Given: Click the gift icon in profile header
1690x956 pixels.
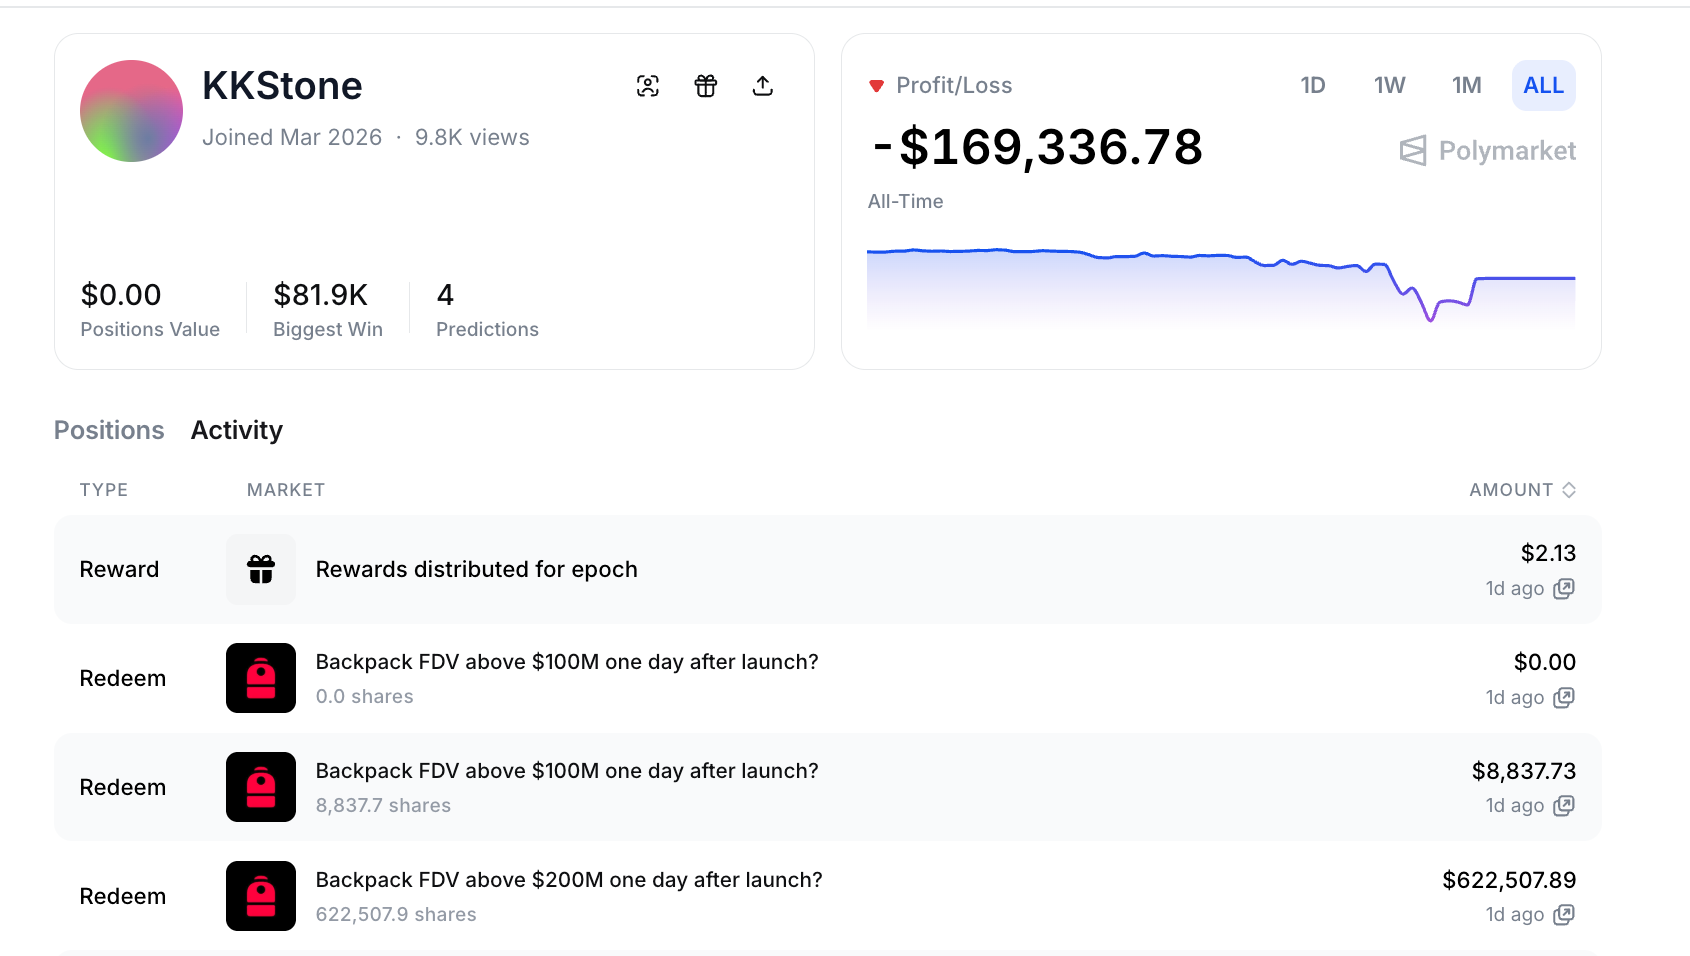Looking at the screenshot, I should pos(706,86).
